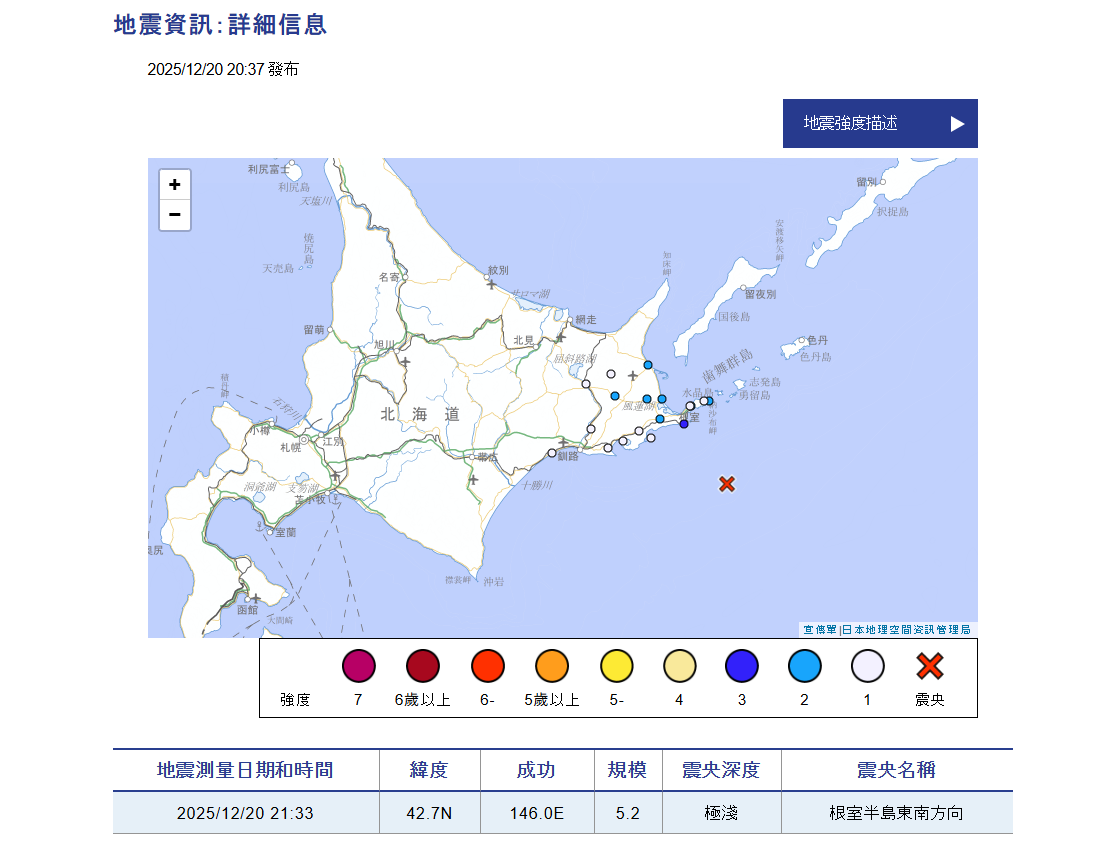
Task: Click the light blue intensity 2 circle in legend
Action: (x=804, y=665)
